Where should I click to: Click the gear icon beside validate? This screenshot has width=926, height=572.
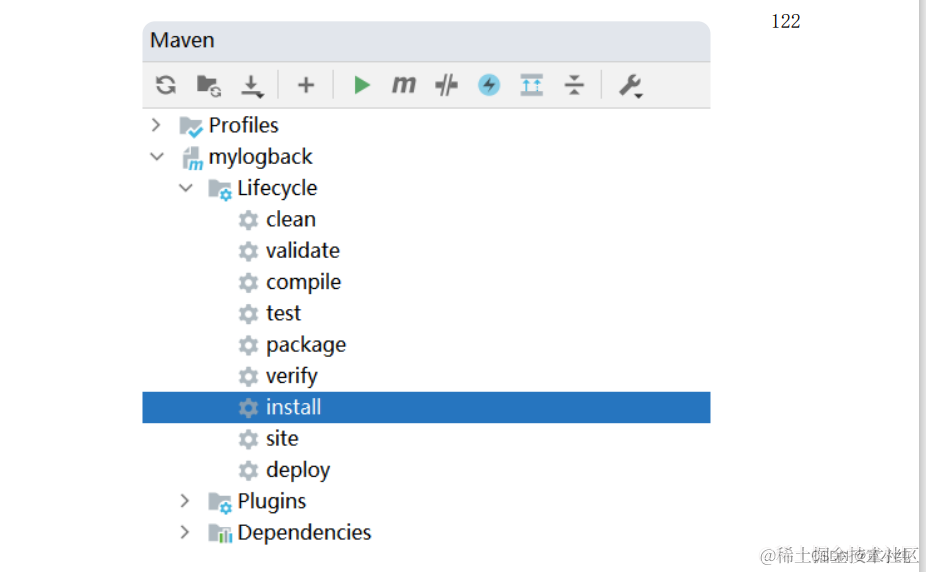249,251
